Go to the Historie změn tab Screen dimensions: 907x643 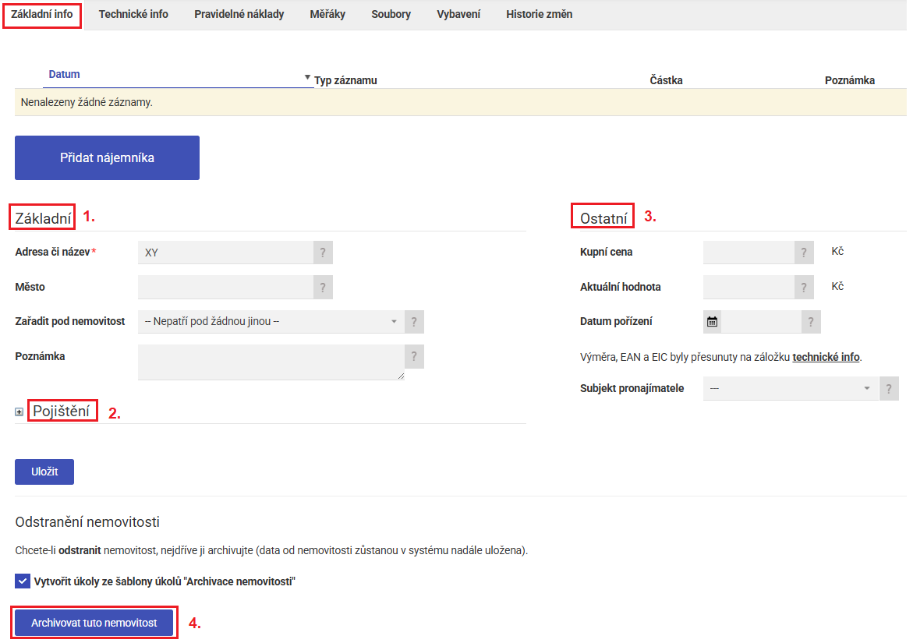(x=539, y=15)
